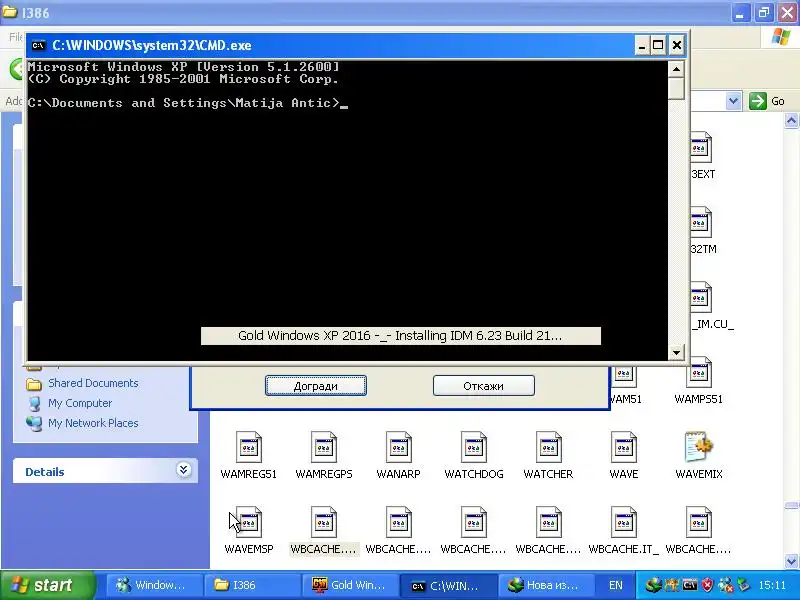This screenshot has width=800, height=600.
Task: Switch to the C:\WIN... taskbar item
Action: [448, 585]
